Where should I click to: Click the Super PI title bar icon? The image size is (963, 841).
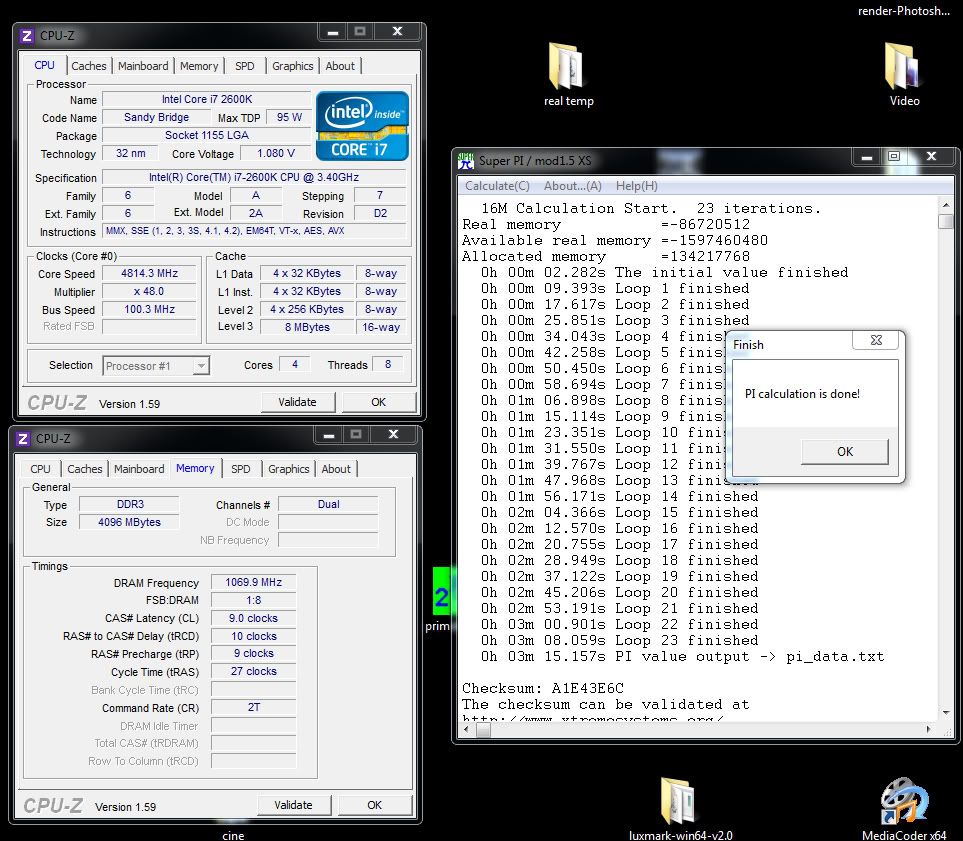466,160
